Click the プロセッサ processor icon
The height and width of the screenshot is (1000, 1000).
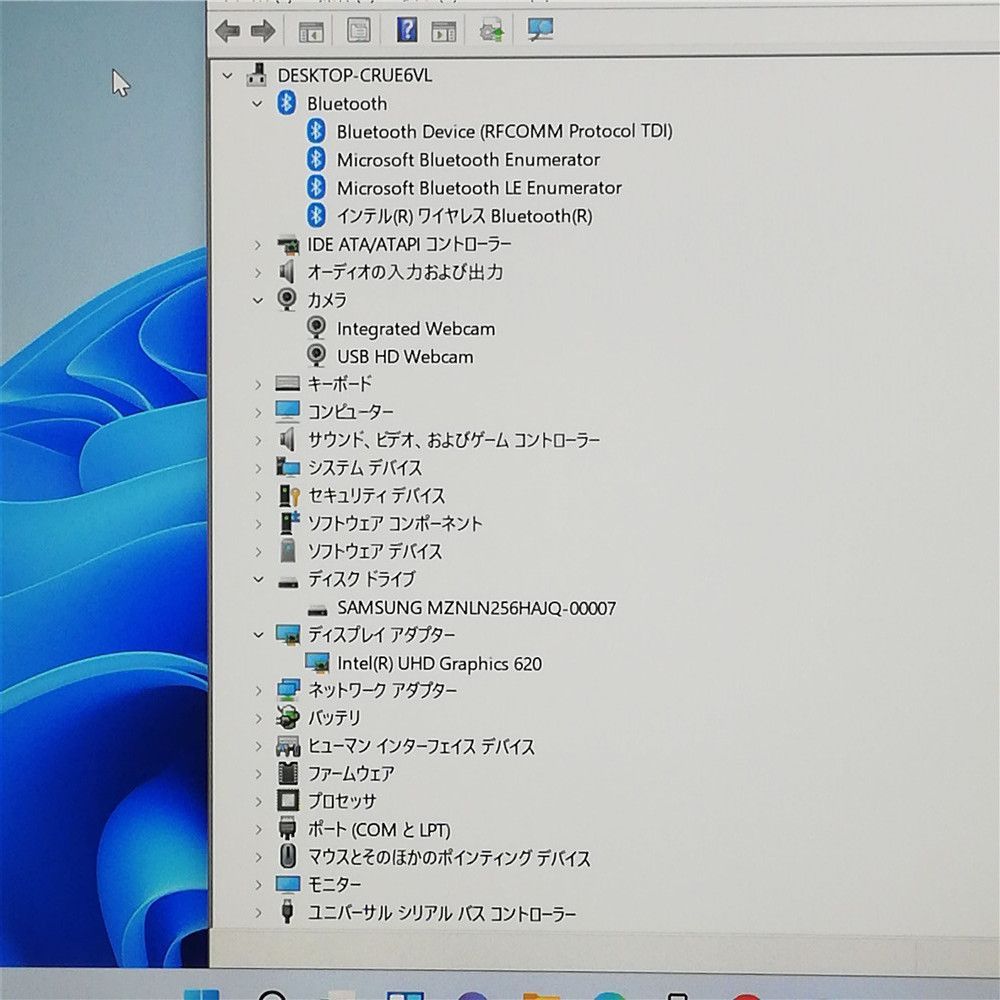[x=288, y=800]
